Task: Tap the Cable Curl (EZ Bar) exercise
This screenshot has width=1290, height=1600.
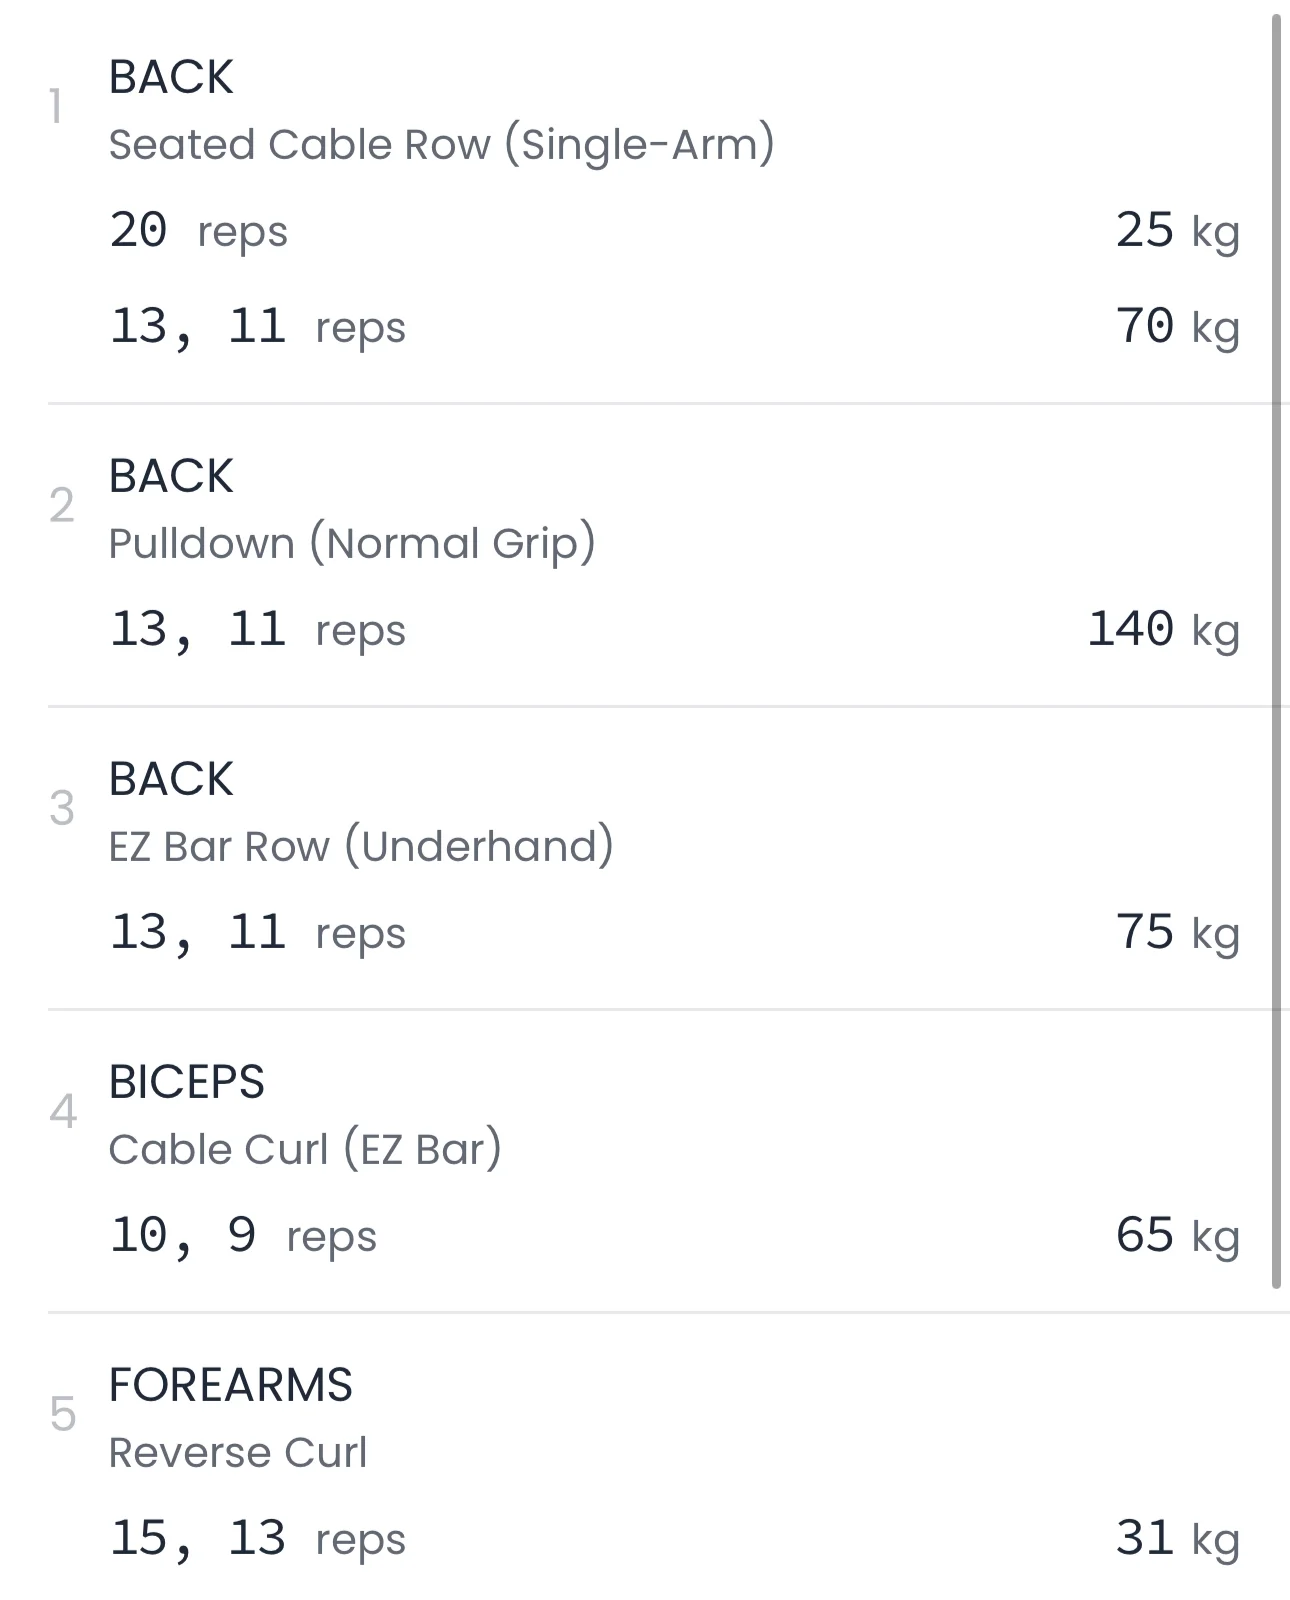Action: (304, 1150)
